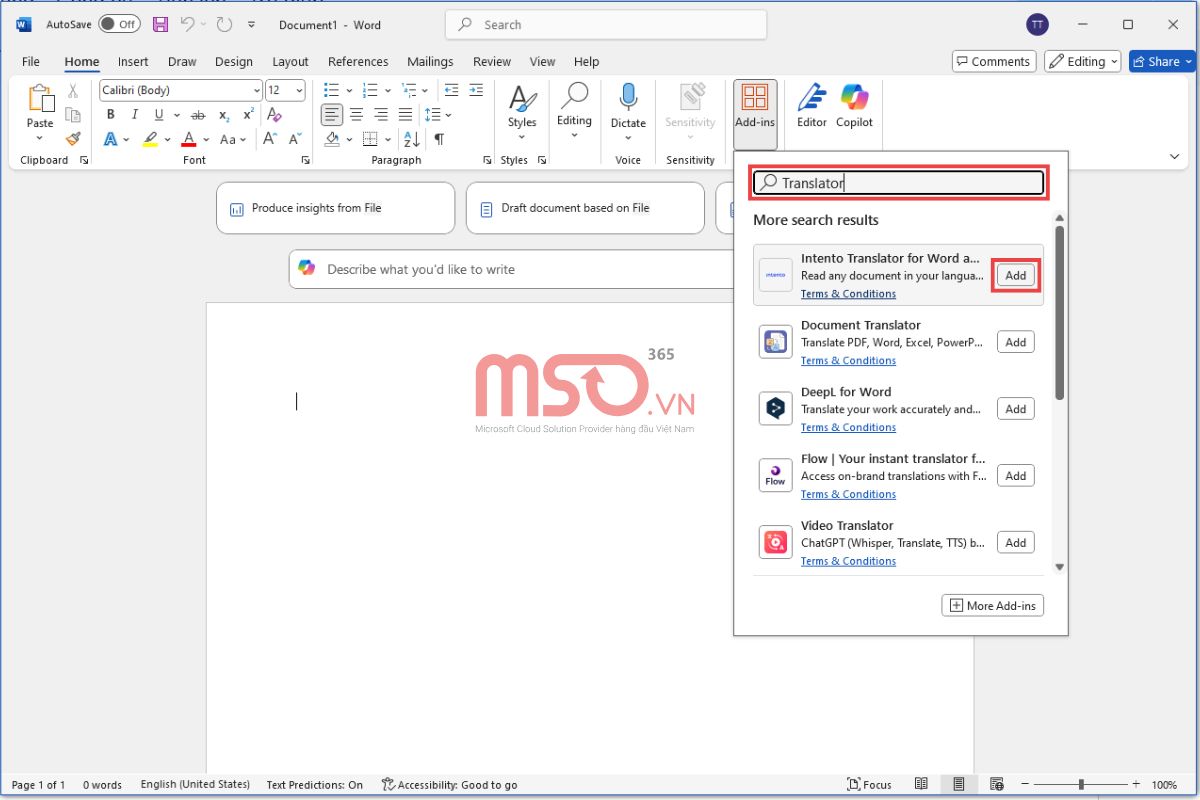
Task: Toggle Show/Hide paragraph marks
Action: (x=439, y=139)
